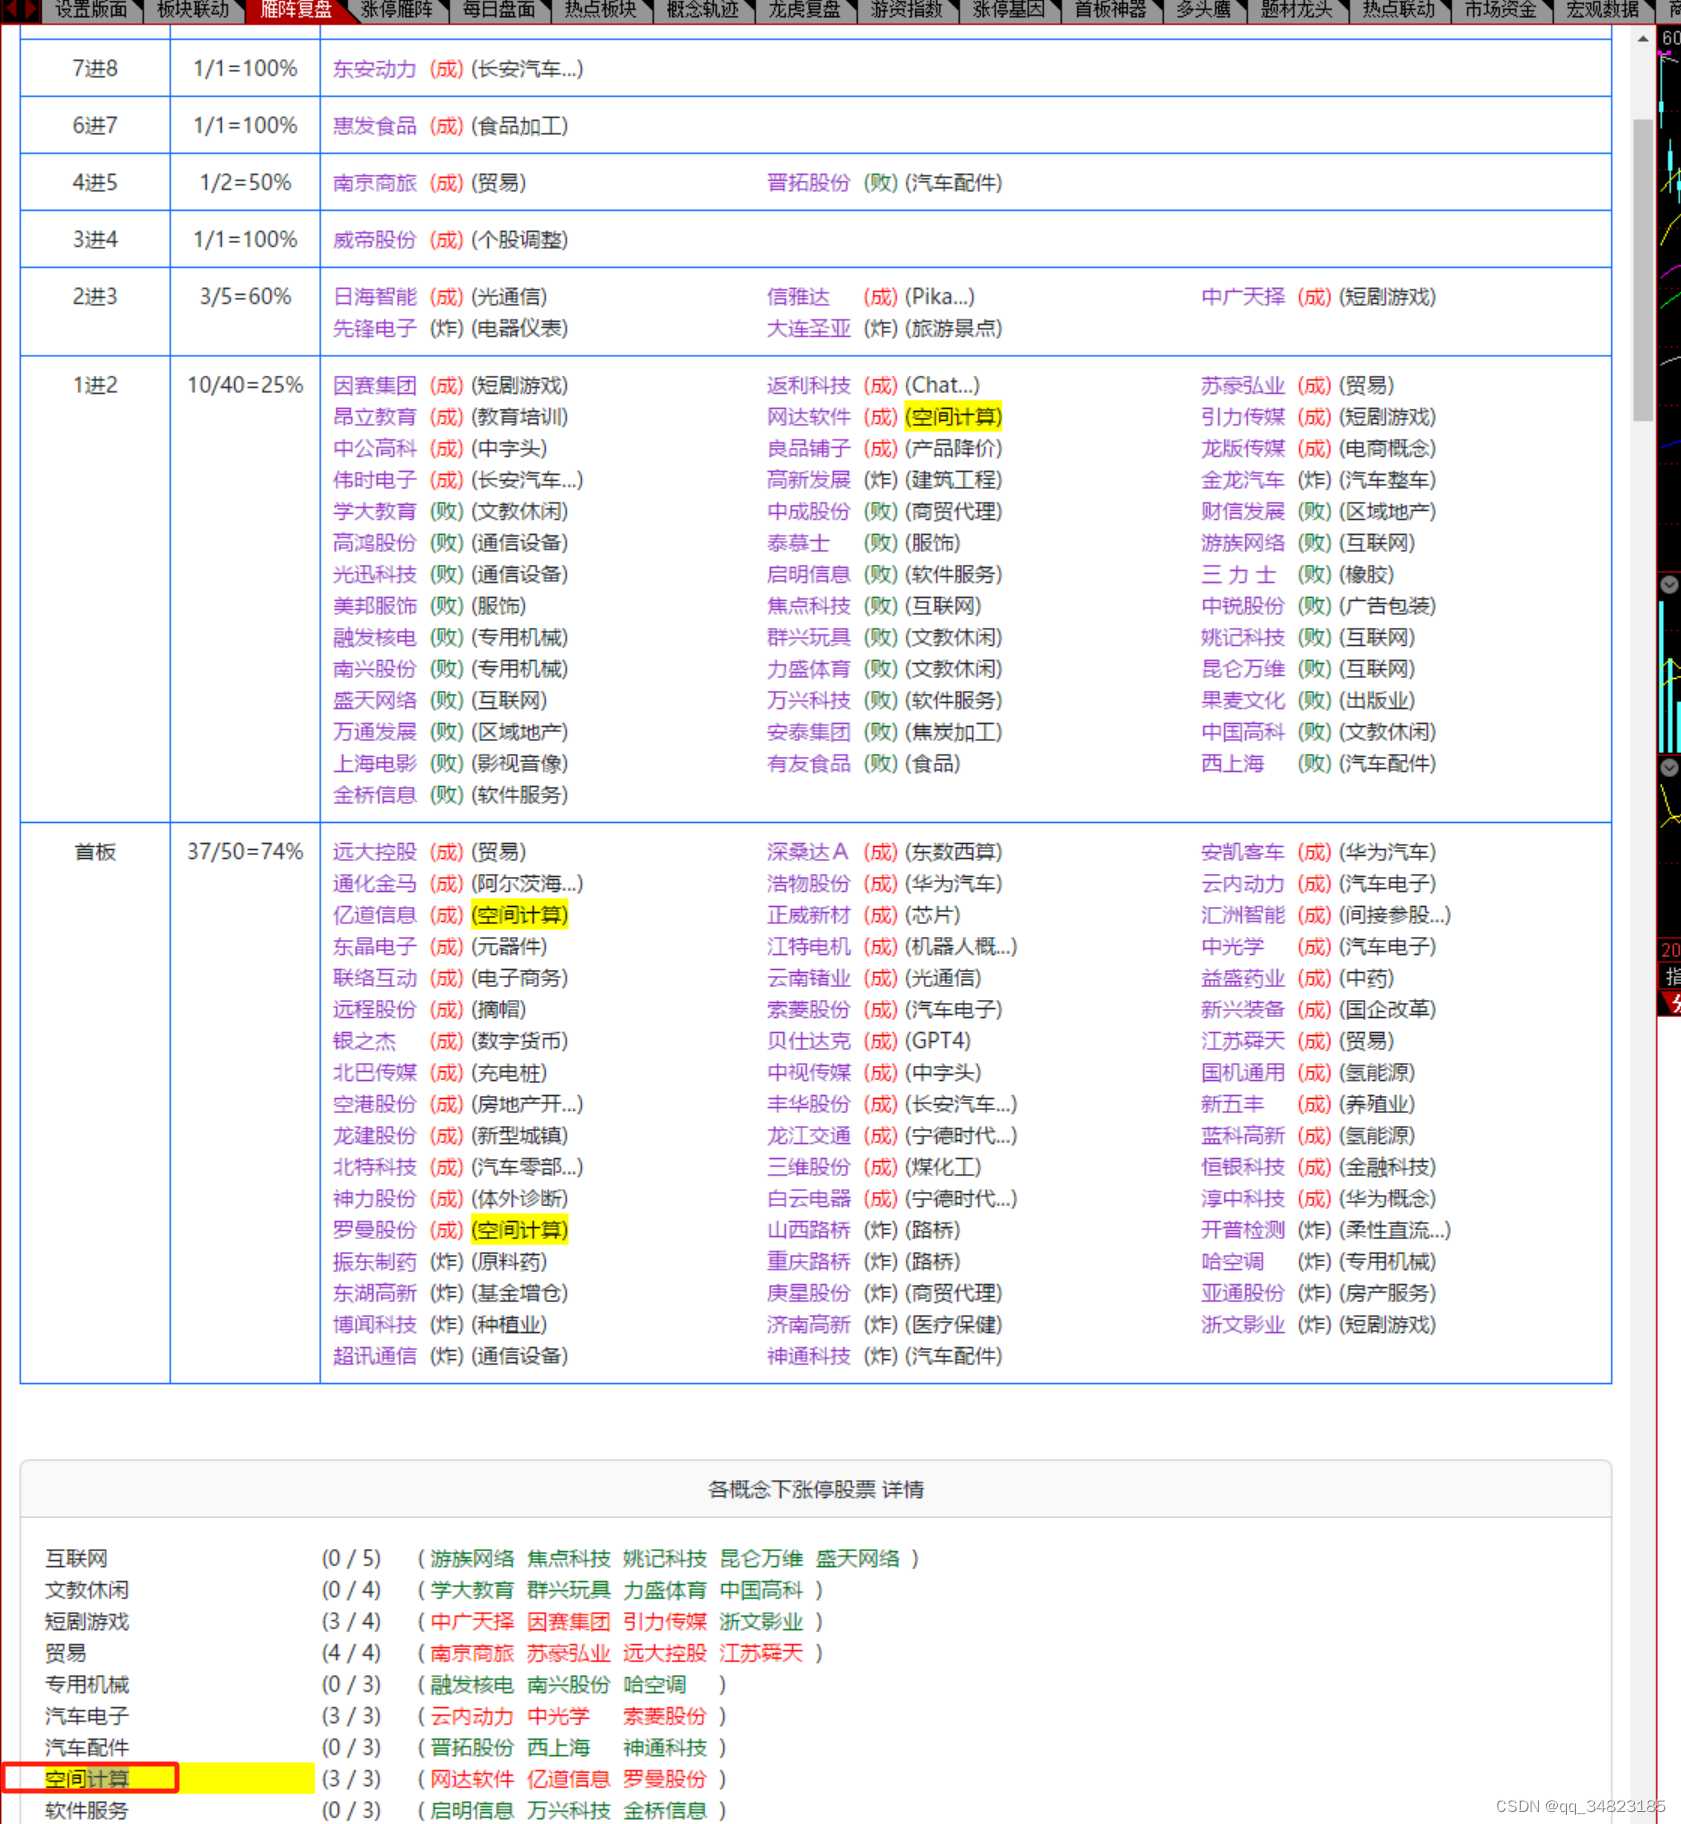Image resolution: width=1681 pixels, height=1824 pixels.
Task: Select the 首板神器 tab
Action: 1110,10
